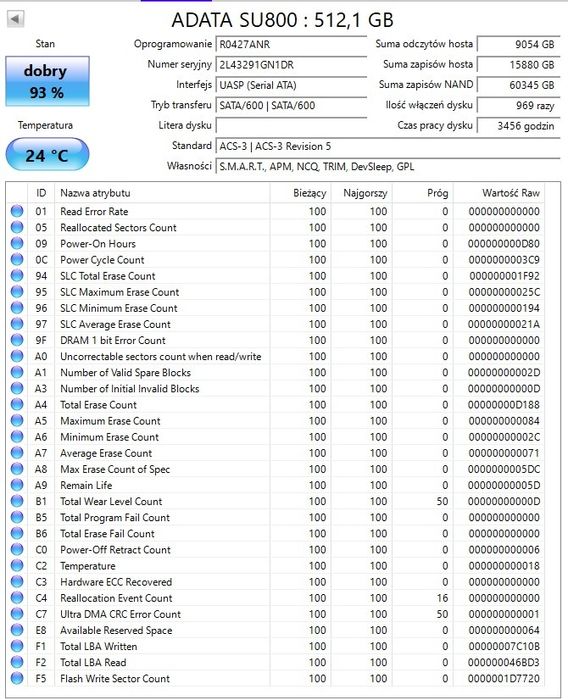This screenshot has width=568, height=699.
Task: Click the 'dobry 93 %' health status button
Action: click(x=47, y=81)
